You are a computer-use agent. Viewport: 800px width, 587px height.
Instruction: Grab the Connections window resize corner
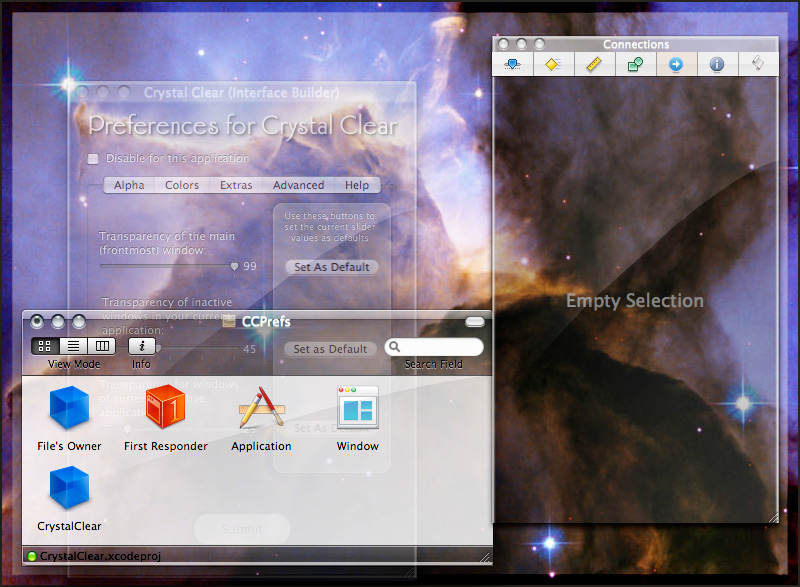pyautogui.click(x=772, y=517)
